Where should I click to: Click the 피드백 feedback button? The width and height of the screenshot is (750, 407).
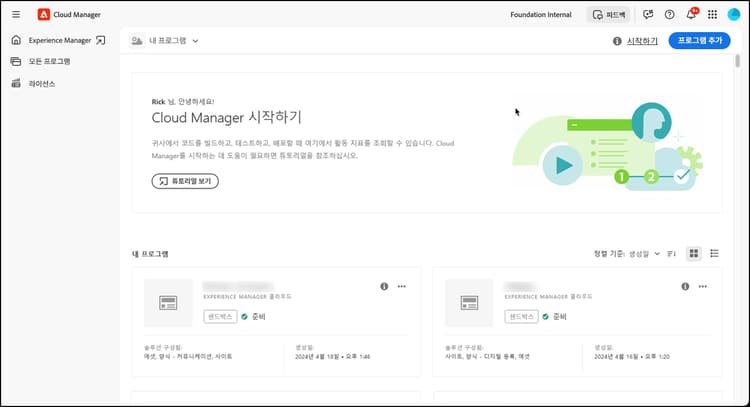(608, 15)
